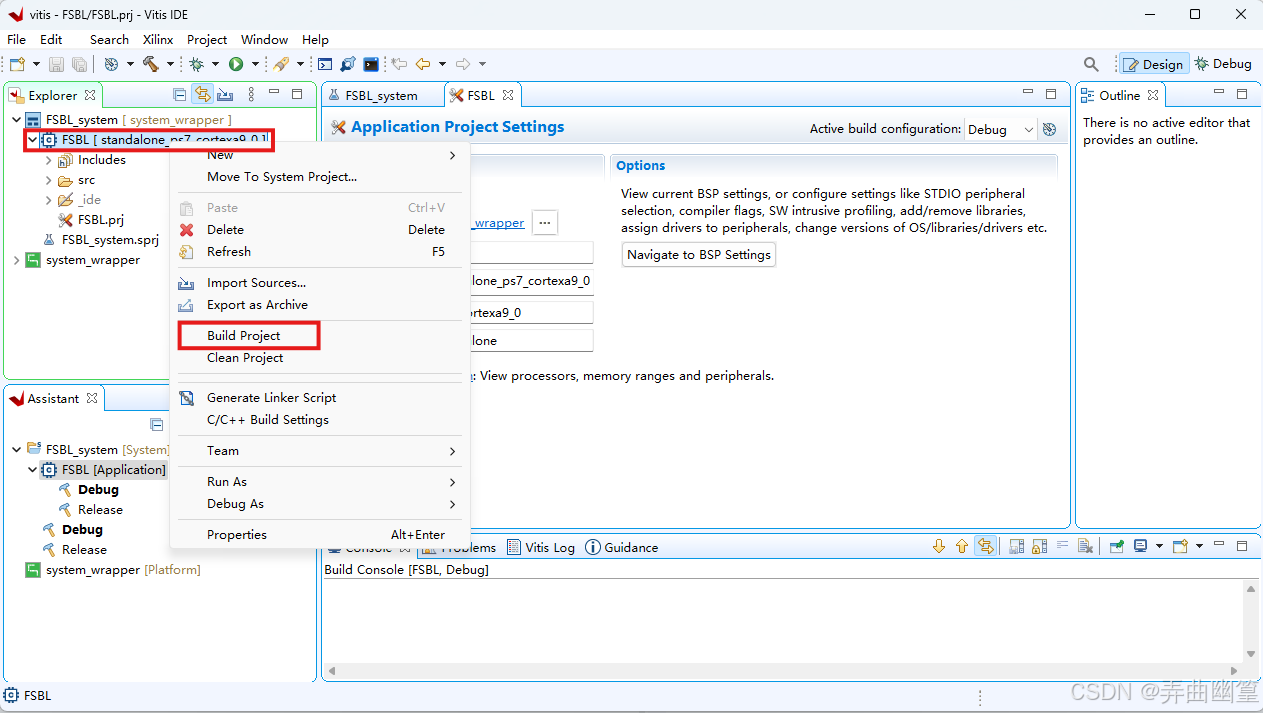Screen dimensions: 1263x713
Task: Open the Vitis Log tab
Action: click(541, 547)
